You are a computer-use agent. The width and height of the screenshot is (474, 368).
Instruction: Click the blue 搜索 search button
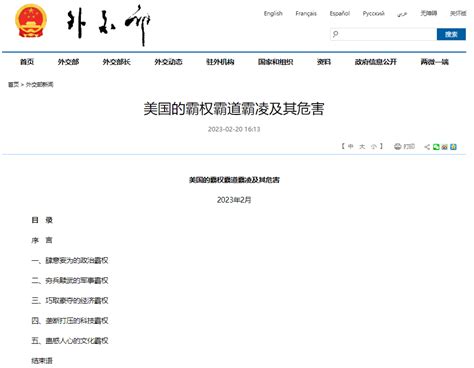[x=451, y=34]
